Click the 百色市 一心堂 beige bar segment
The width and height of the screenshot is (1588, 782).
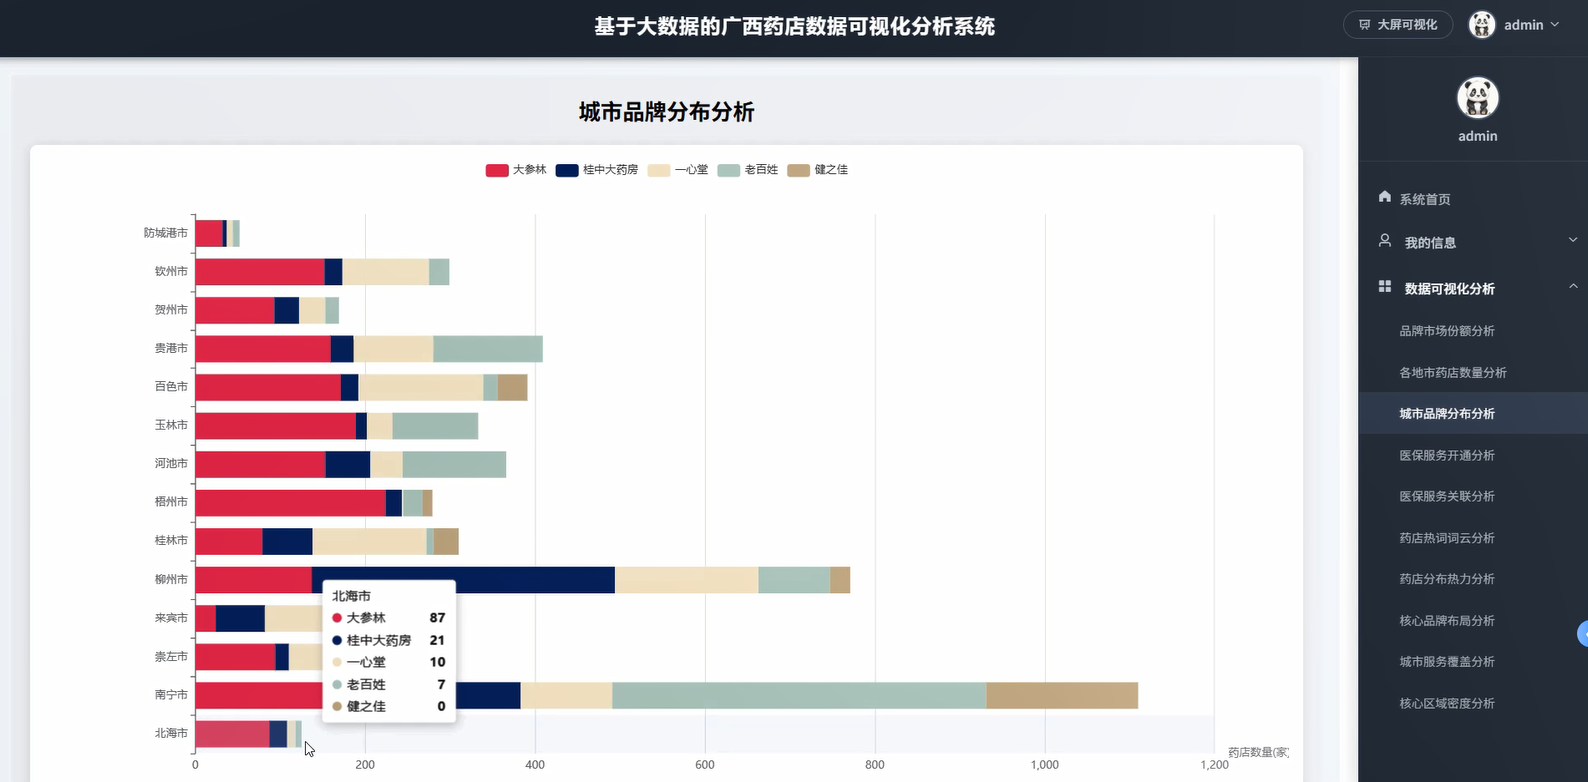point(420,388)
